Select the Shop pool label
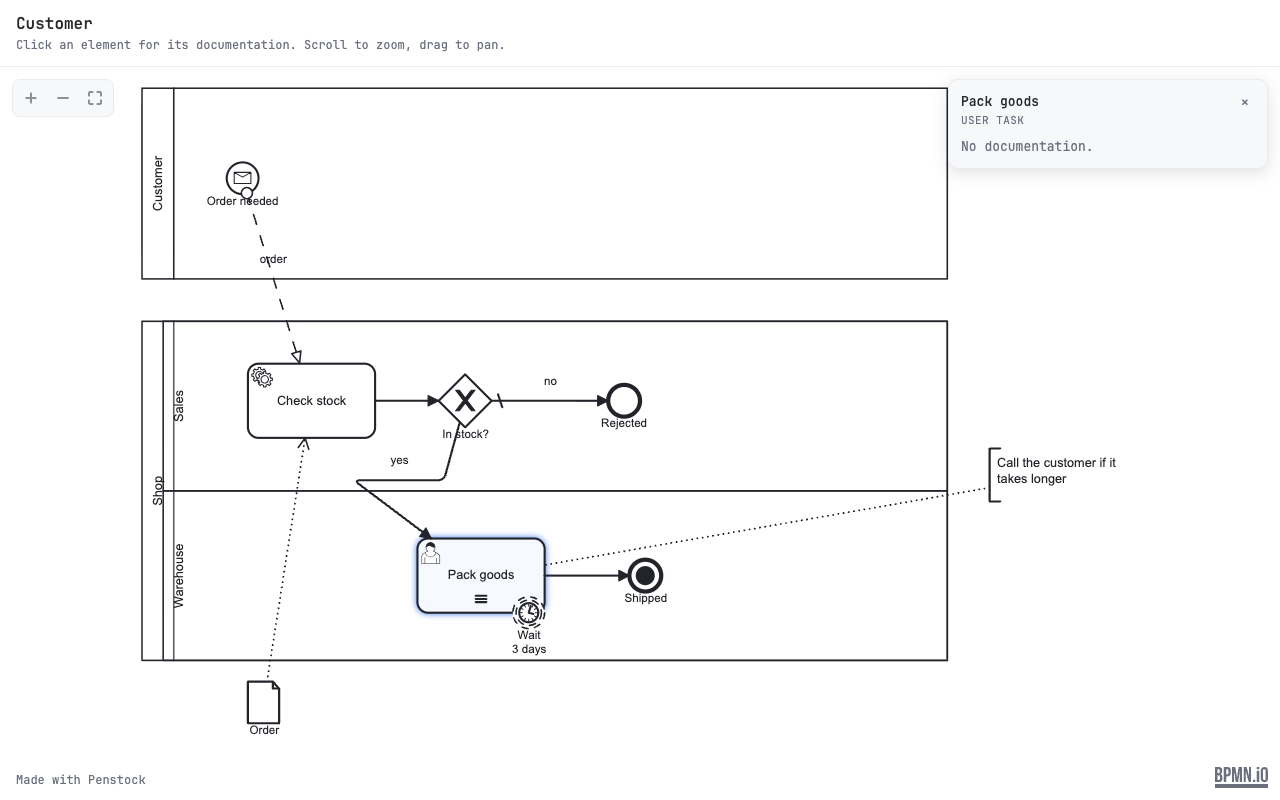1280x800 pixels. tap(158, 490)
